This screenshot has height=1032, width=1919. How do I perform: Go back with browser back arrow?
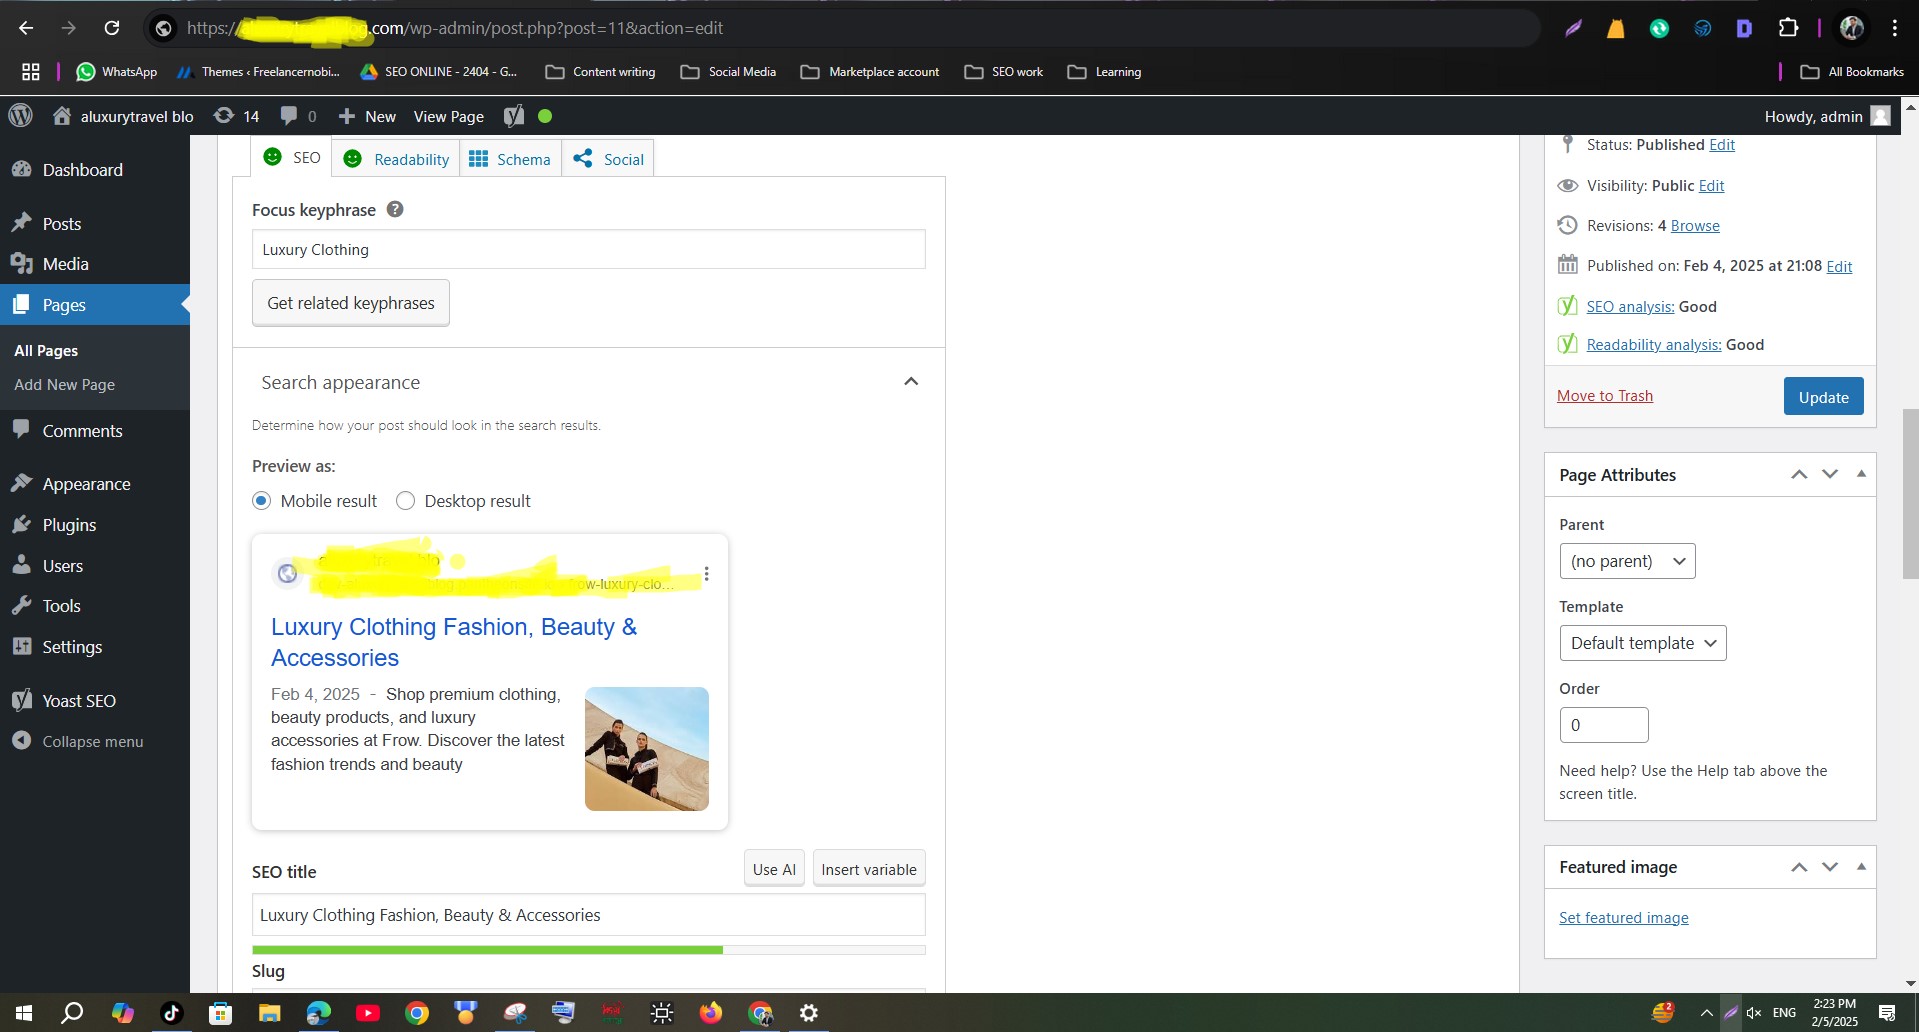point(26,28)
